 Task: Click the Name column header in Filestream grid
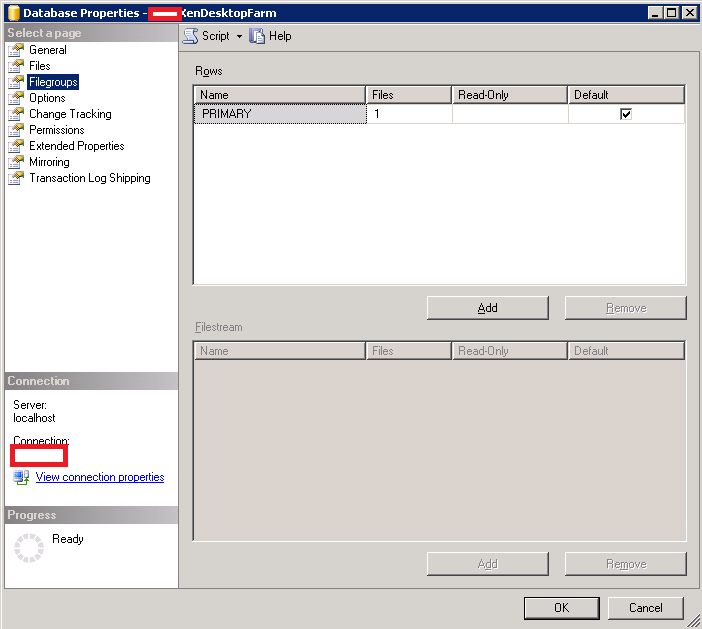[x=280, y=351]
